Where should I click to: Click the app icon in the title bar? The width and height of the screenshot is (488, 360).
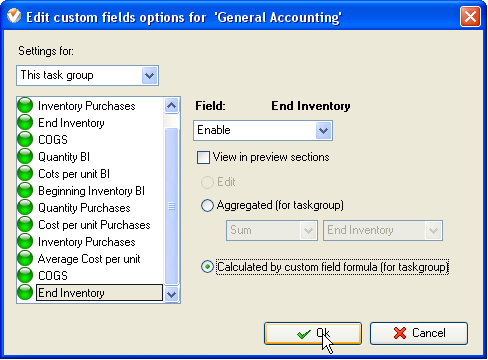[x=14, y=17]
